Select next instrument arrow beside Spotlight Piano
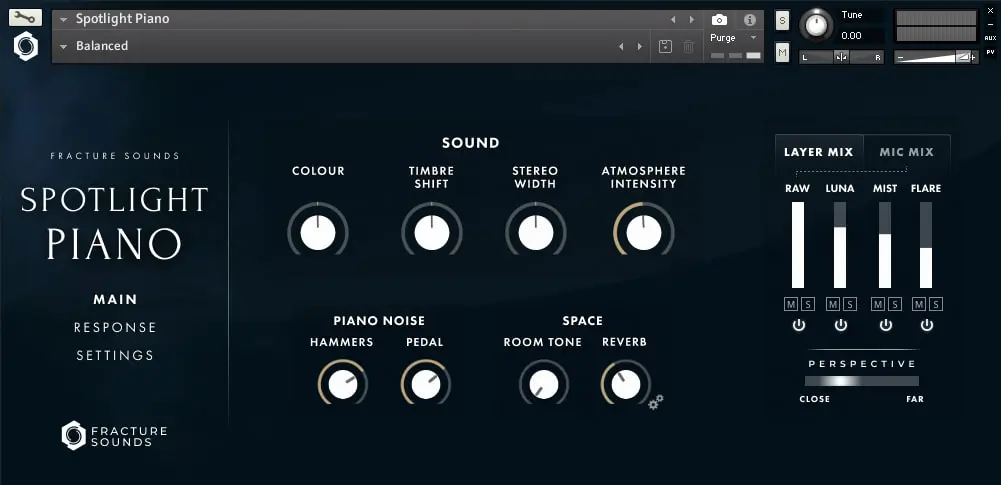Viewport: 1001px width, 485px height. click(691, 20)
